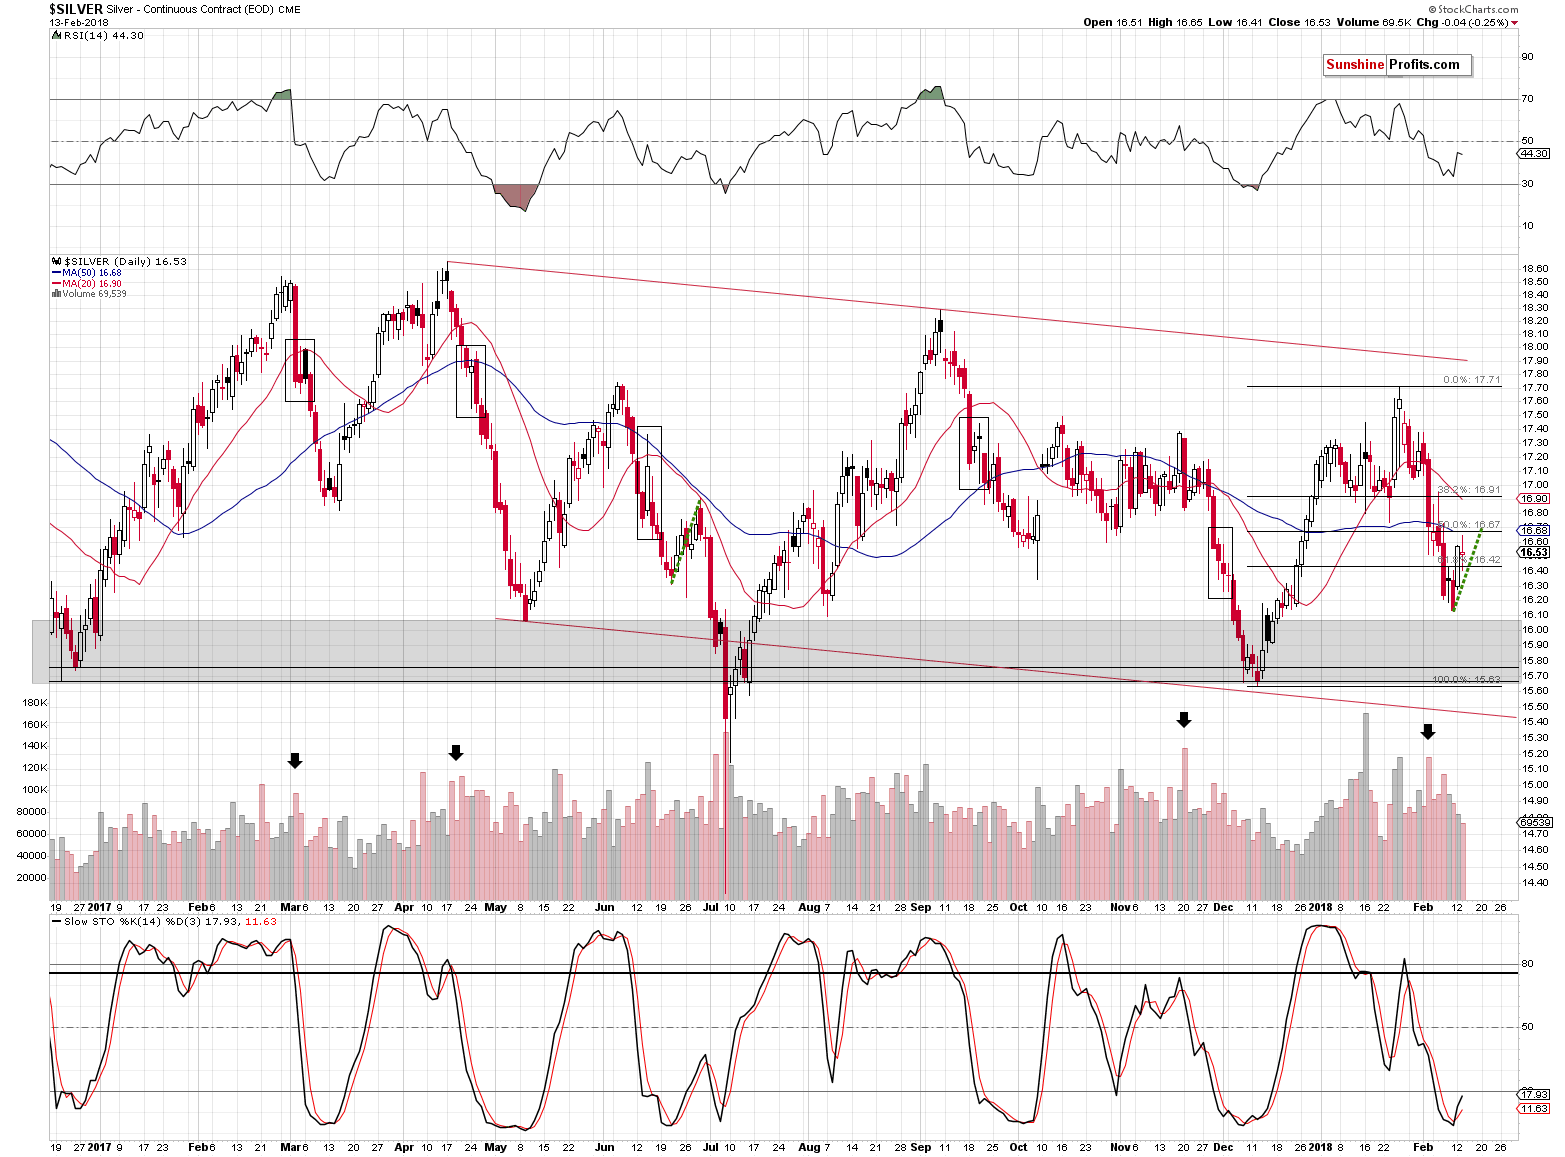Screen dimensions: 1565x1157
Task: Click the red line marker before MA(20)
Action: (x=56, y=284)
